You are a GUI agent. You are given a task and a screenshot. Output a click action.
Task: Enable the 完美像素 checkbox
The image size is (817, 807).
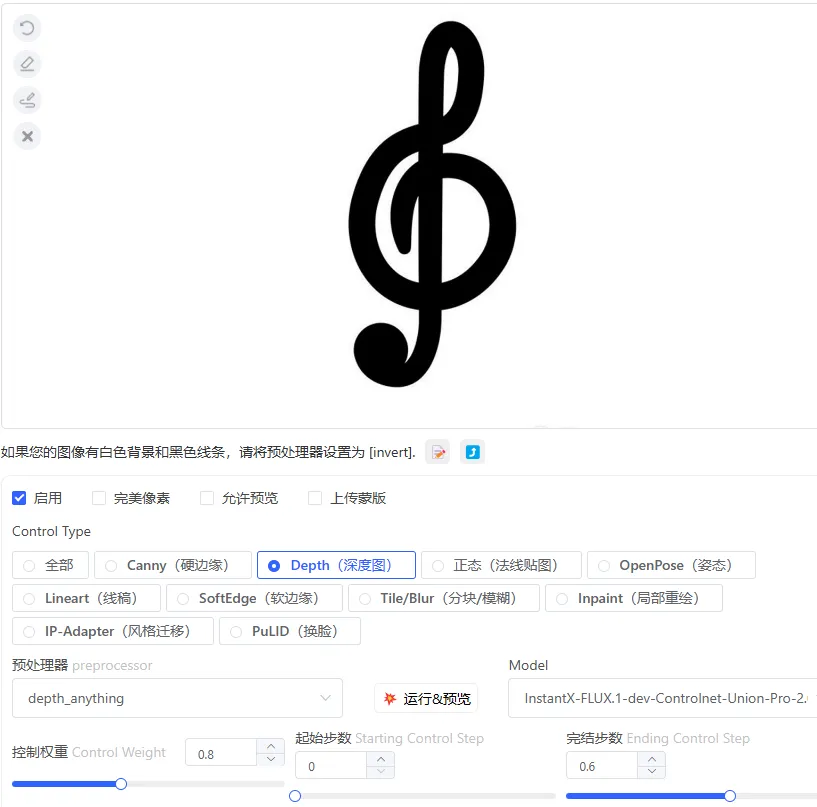tap(97, 497)
